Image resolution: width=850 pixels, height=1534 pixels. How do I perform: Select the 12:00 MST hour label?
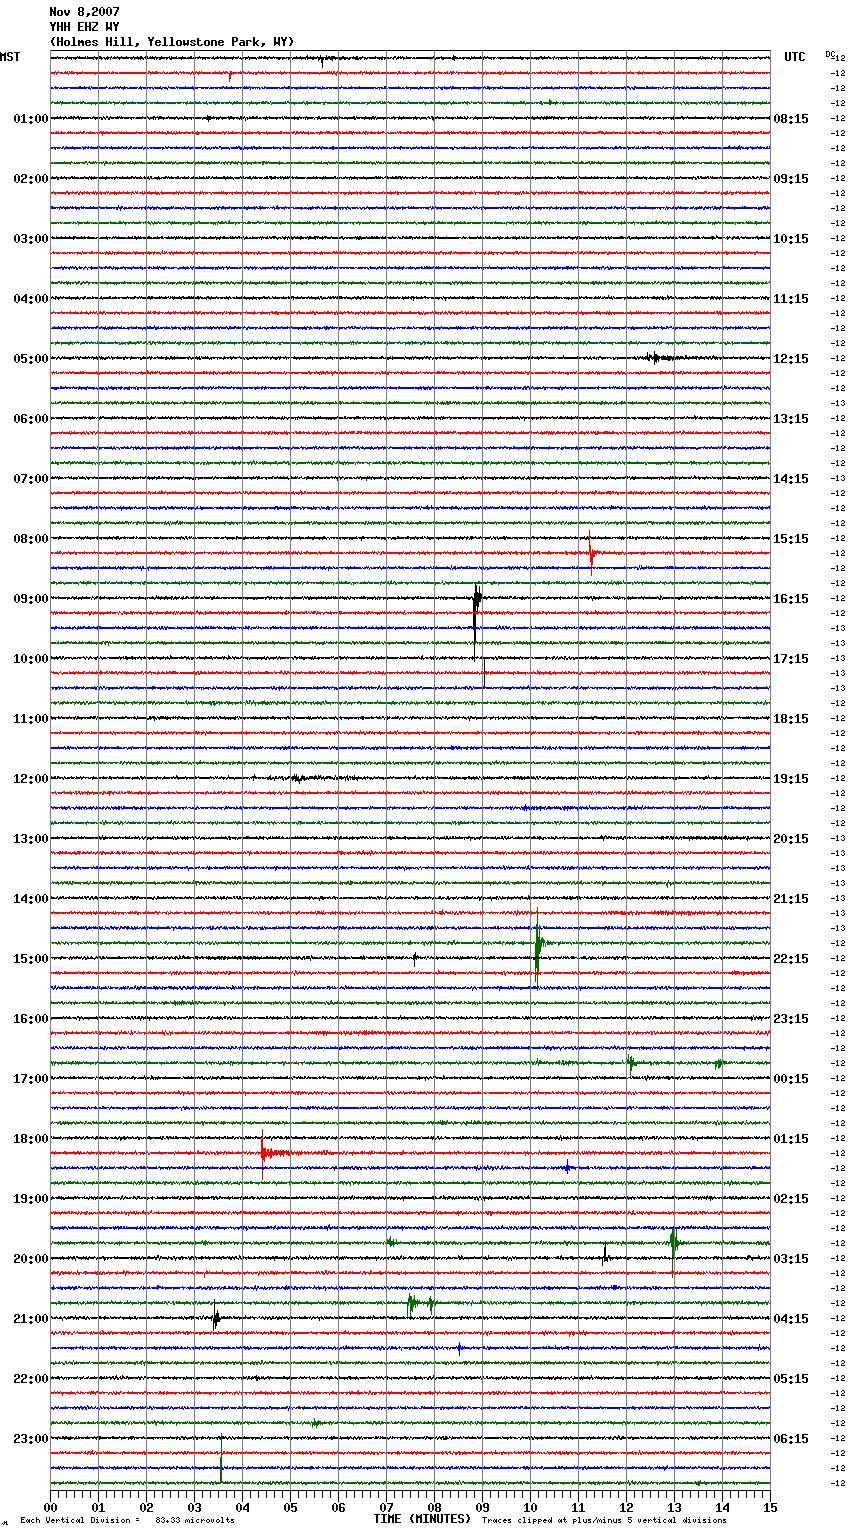[x=30, y=779]
